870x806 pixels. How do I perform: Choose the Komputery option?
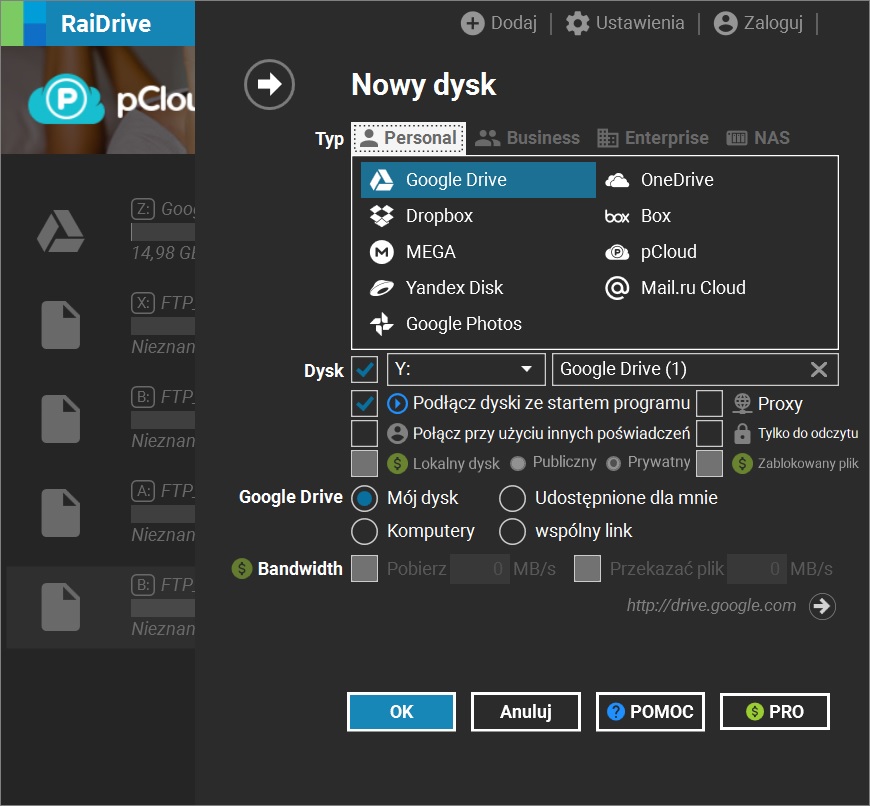pos(364,531)
